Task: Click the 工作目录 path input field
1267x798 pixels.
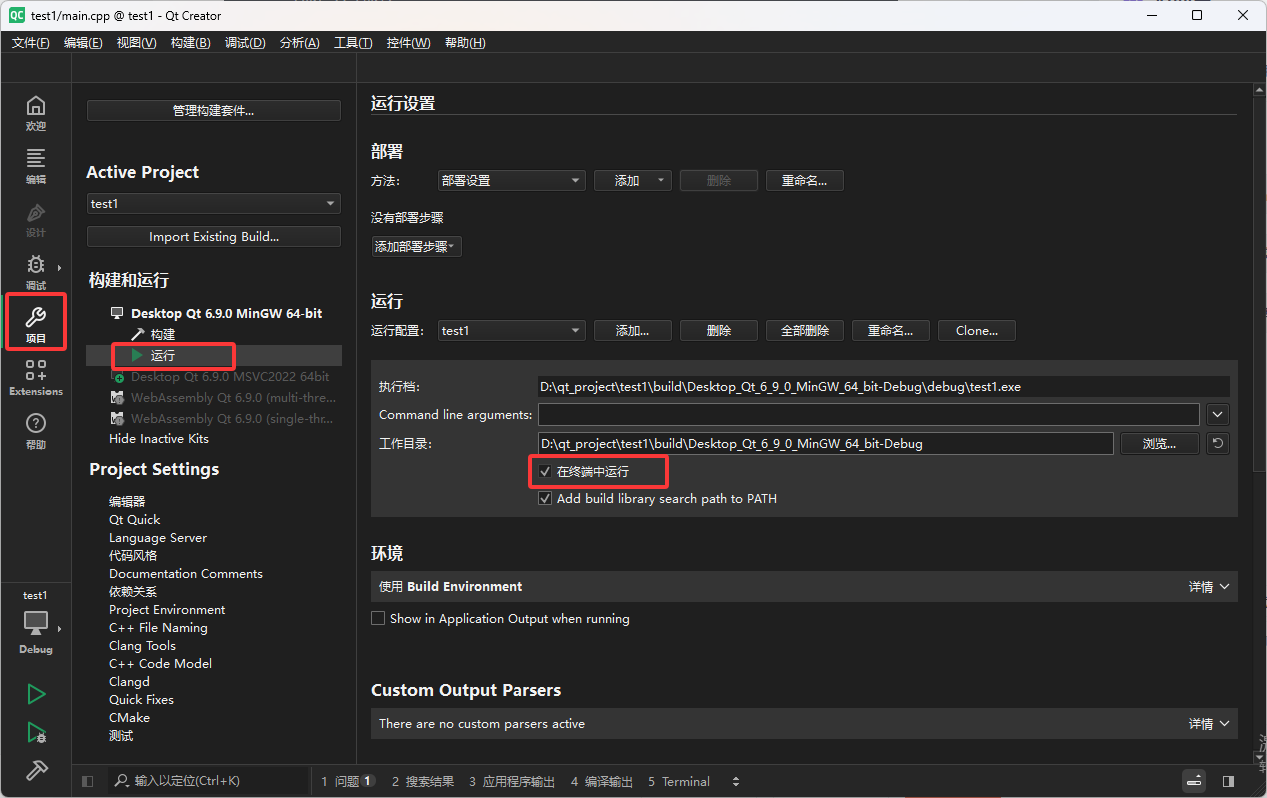Action: (825, 444)
